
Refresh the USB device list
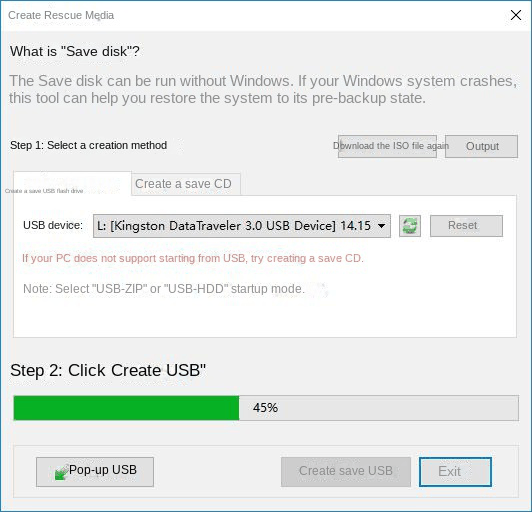410,226
